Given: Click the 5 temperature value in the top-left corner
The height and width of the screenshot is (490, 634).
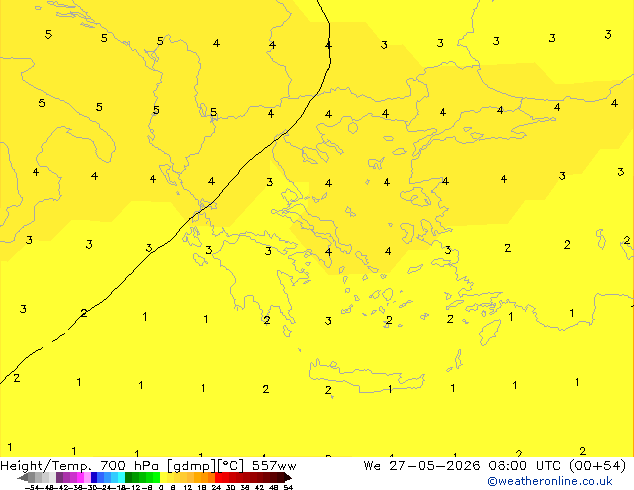Looking at the screenshot, I should tap(48, 34).
